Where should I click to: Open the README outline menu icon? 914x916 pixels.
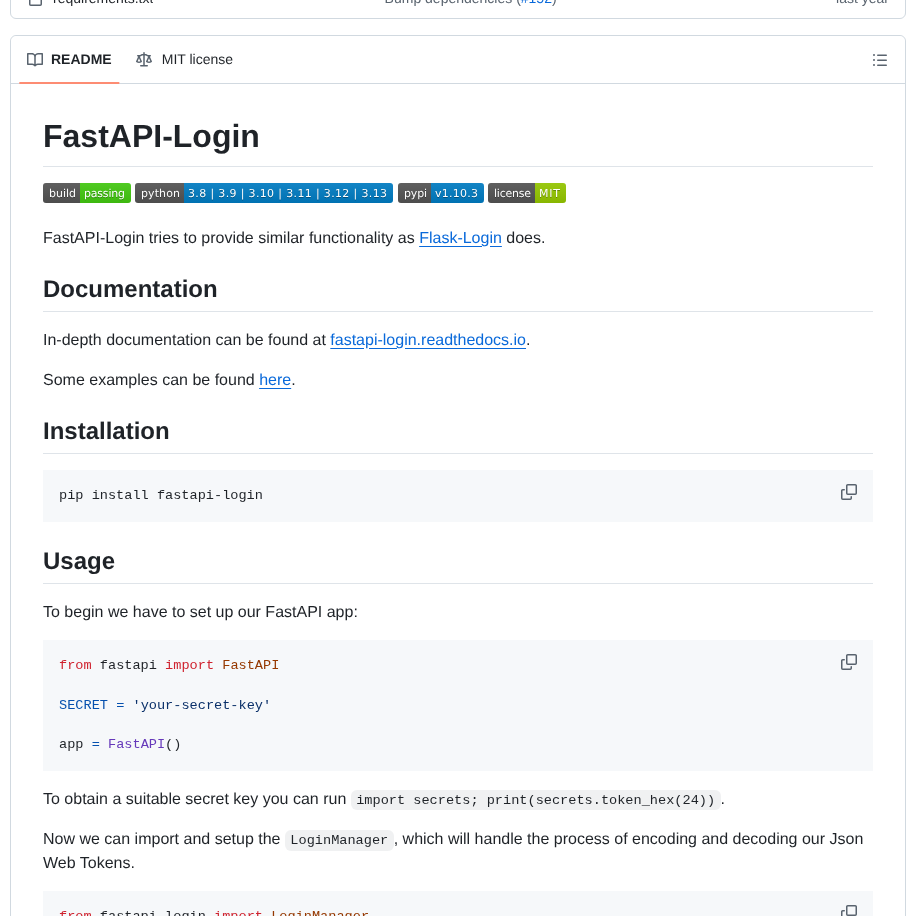(x=879, y=60)
